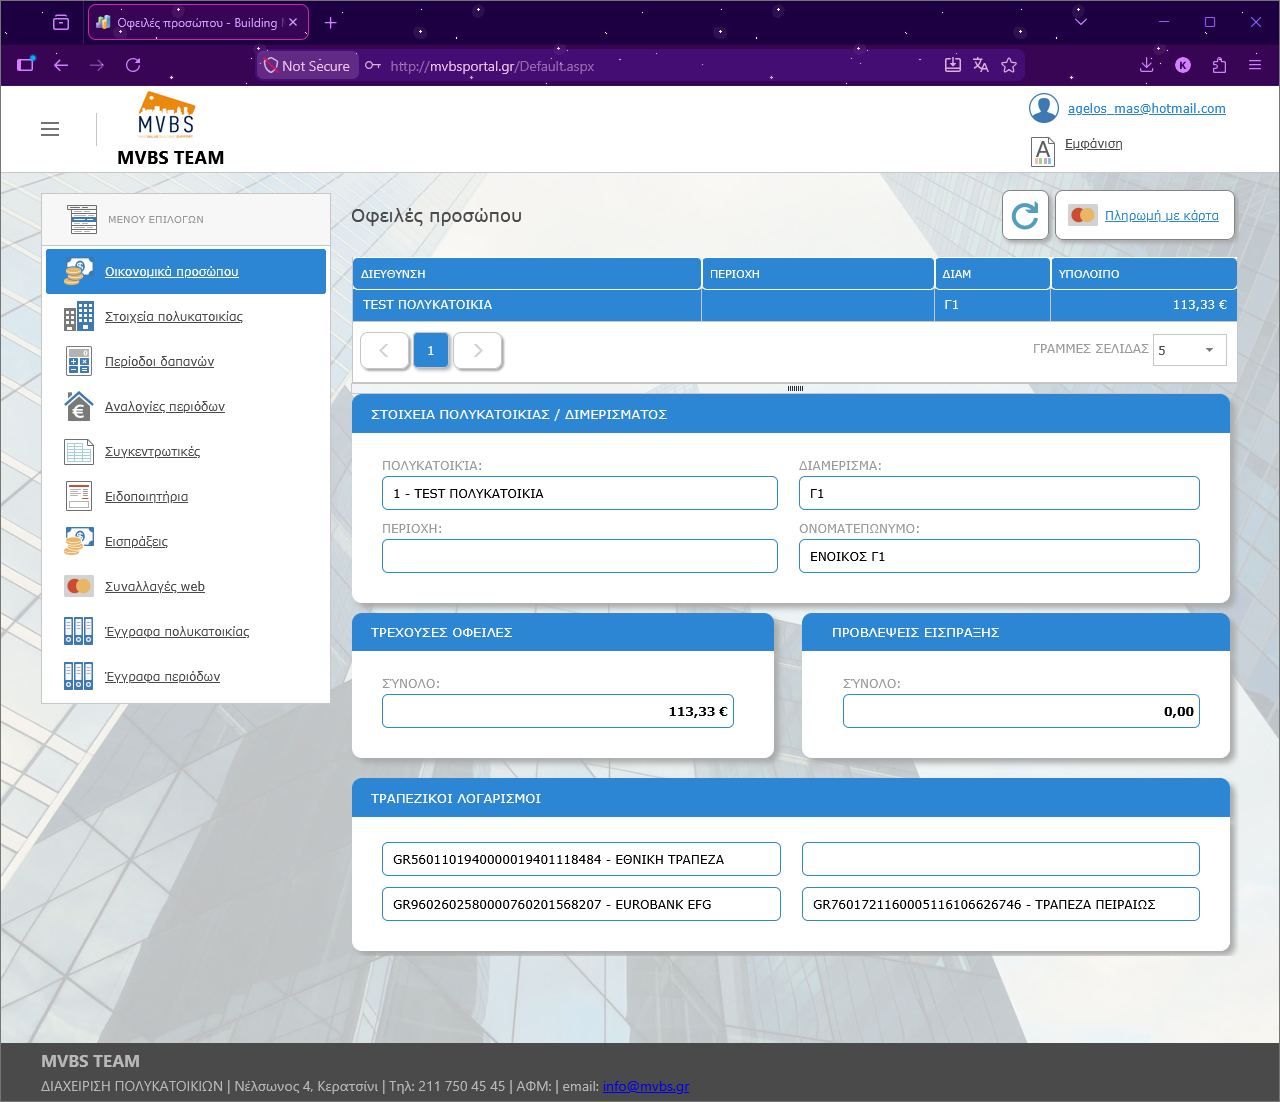Open Συγκεντρωτικές menu item
The image size is (1280, 1102).
tap(152, 451)
